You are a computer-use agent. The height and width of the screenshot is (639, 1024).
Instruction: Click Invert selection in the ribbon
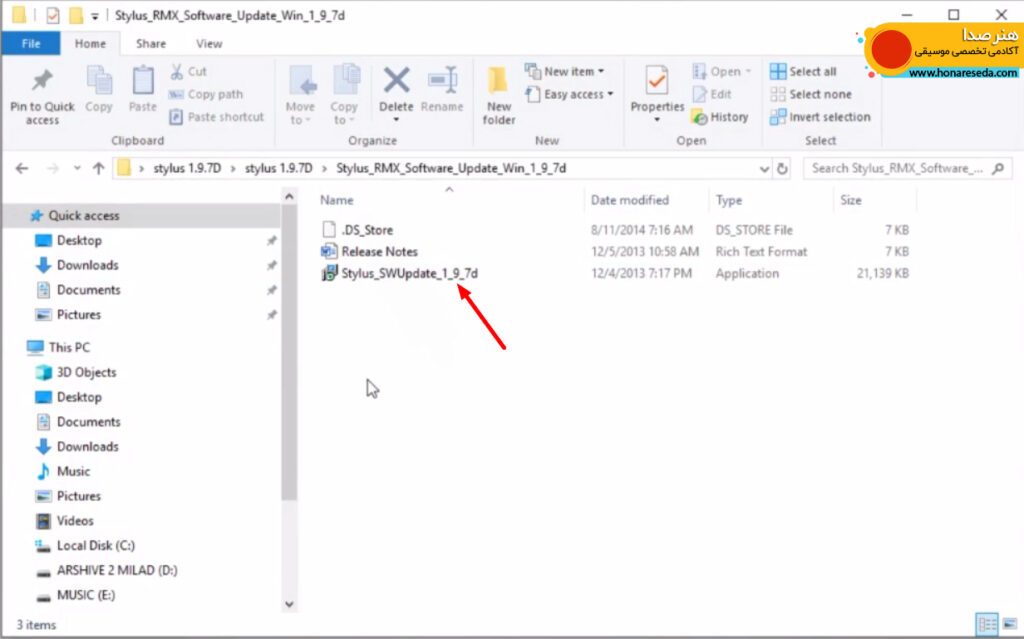tap(820, 117)
